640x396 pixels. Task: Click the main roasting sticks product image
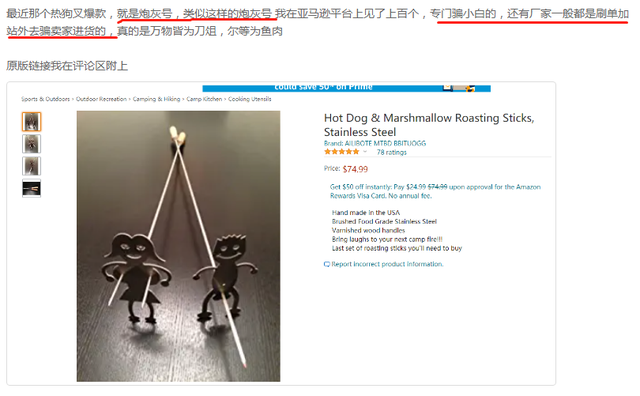(178, 246)
